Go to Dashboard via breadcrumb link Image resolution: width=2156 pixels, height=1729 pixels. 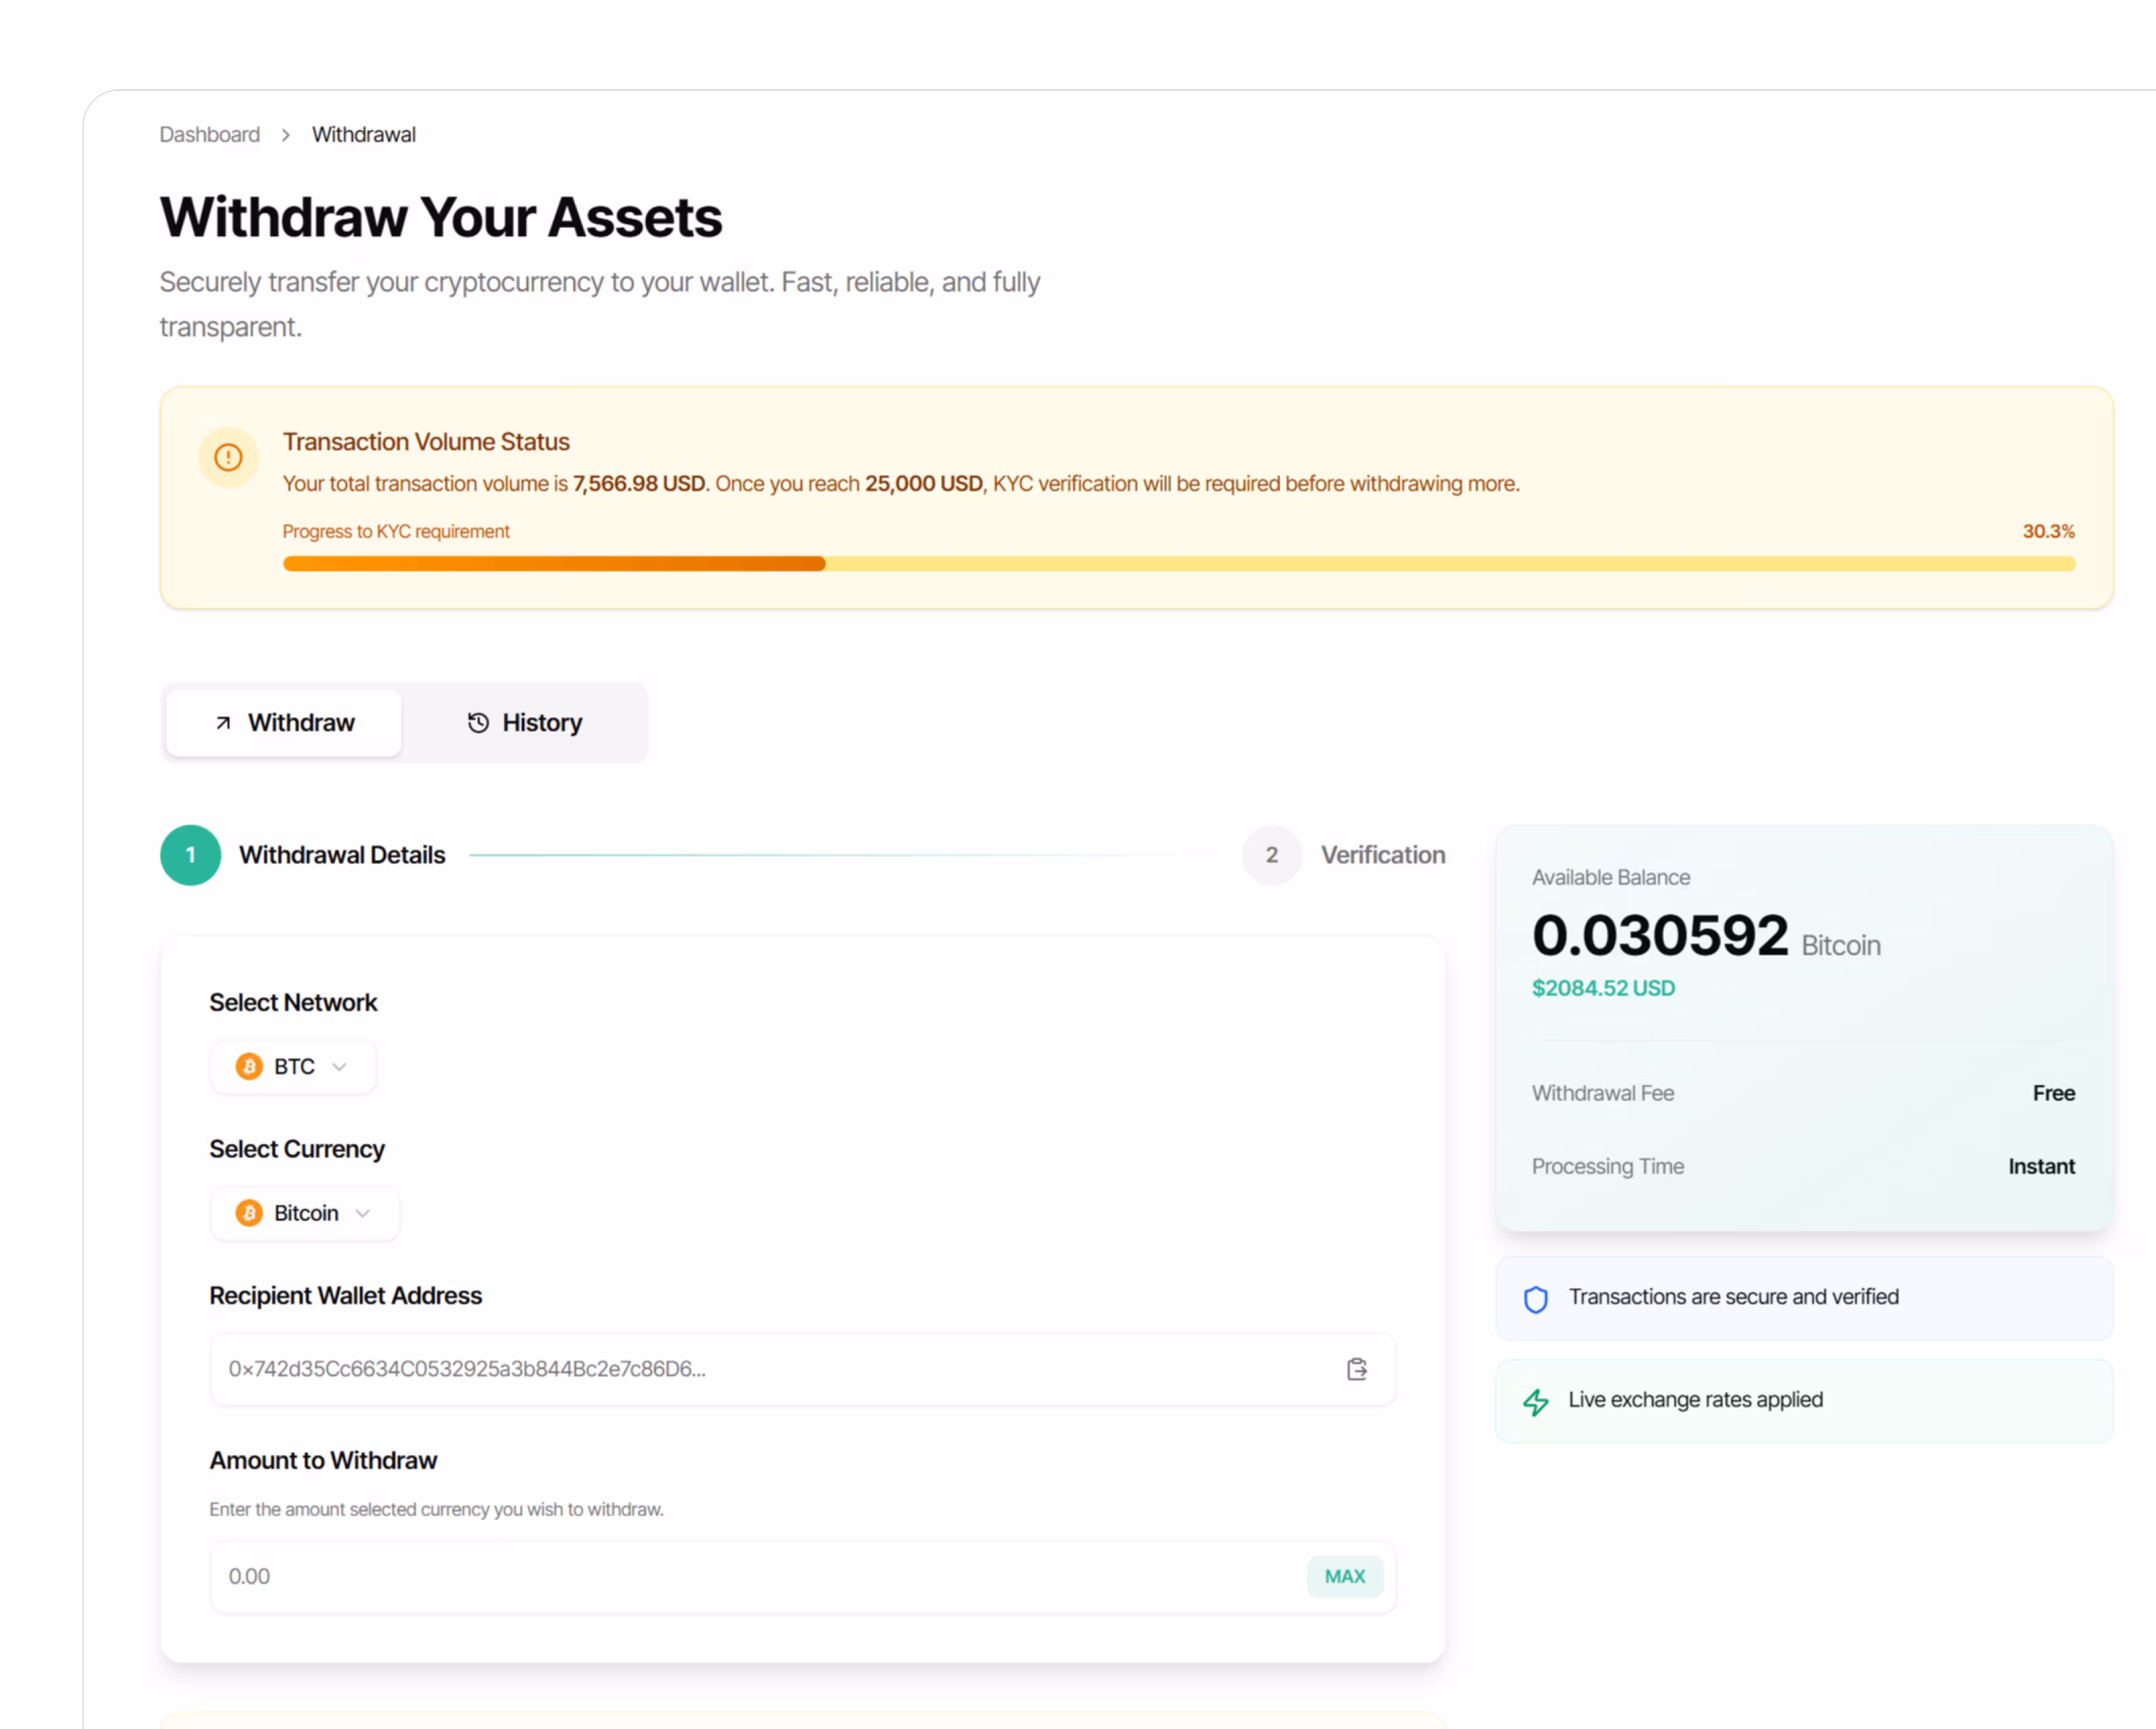pos(209,134)
